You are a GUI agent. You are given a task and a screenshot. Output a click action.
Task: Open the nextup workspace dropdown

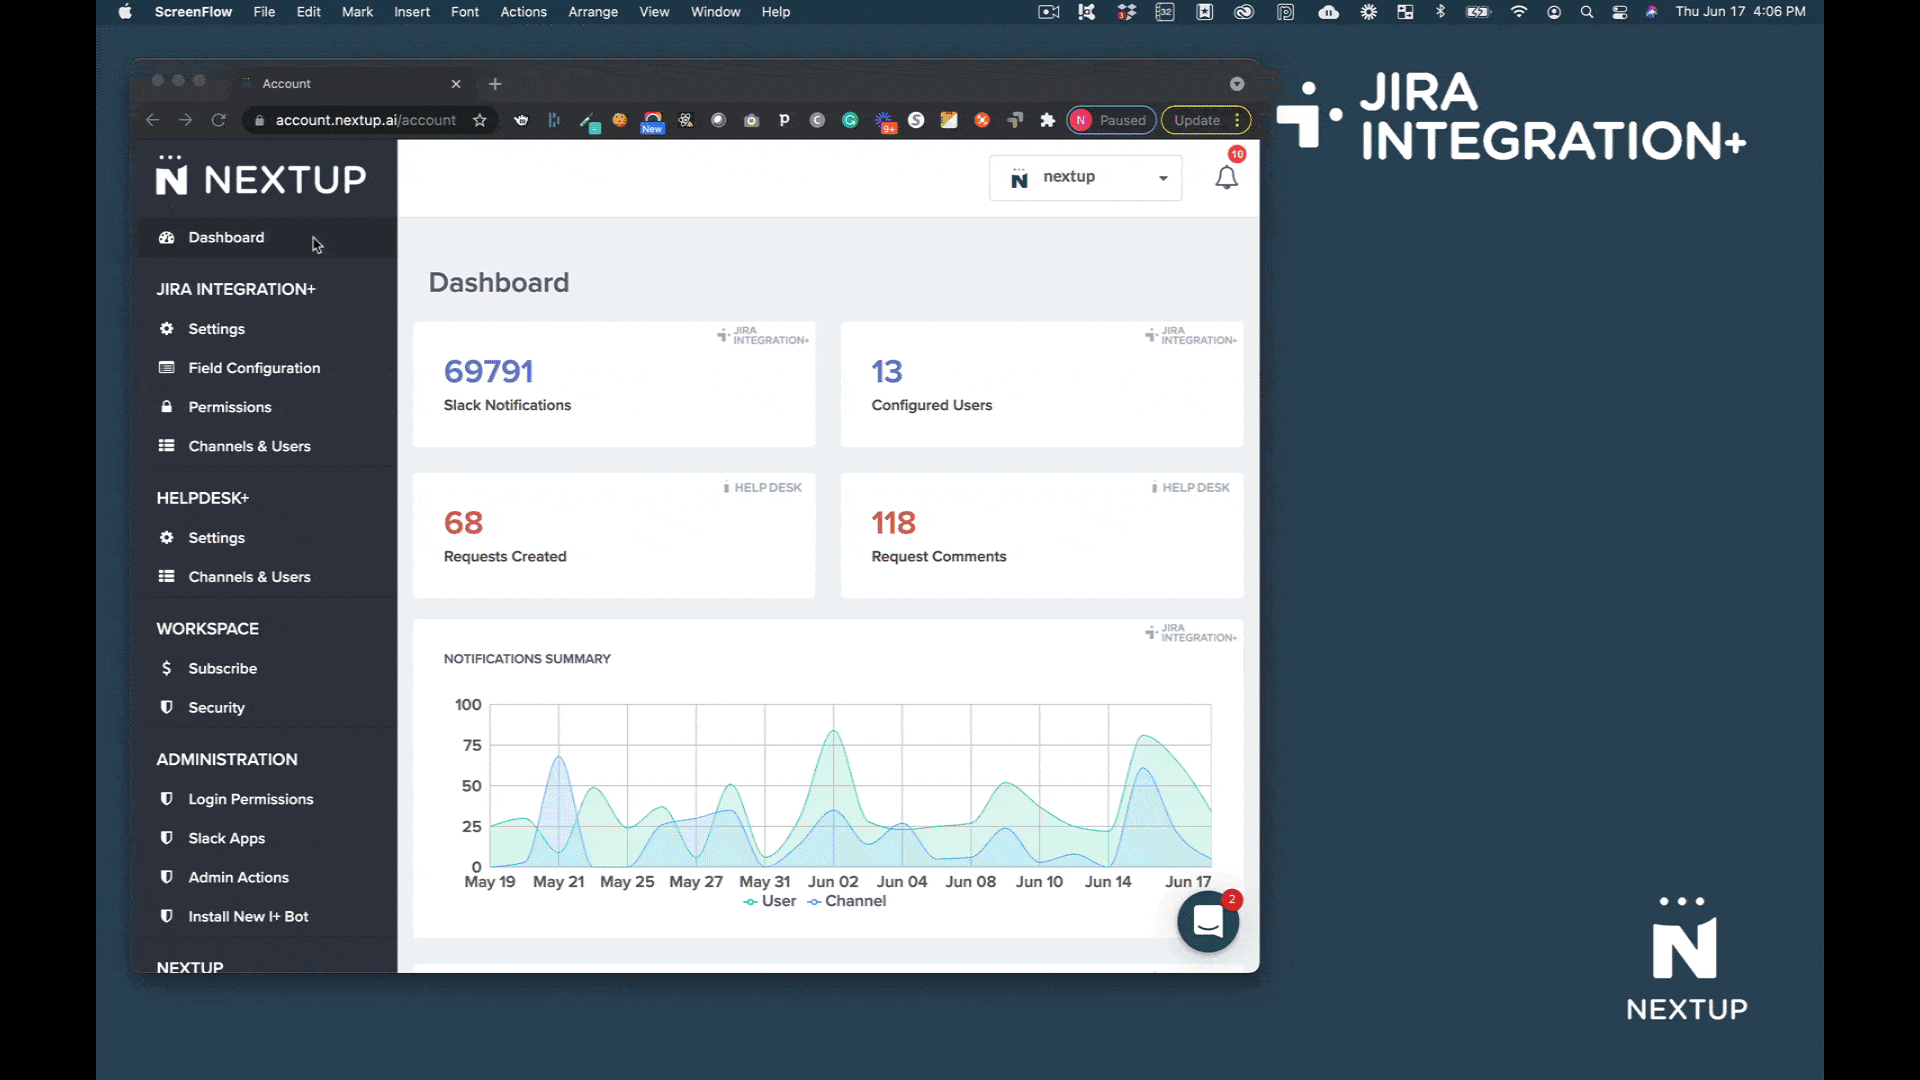click(1085, 178)
